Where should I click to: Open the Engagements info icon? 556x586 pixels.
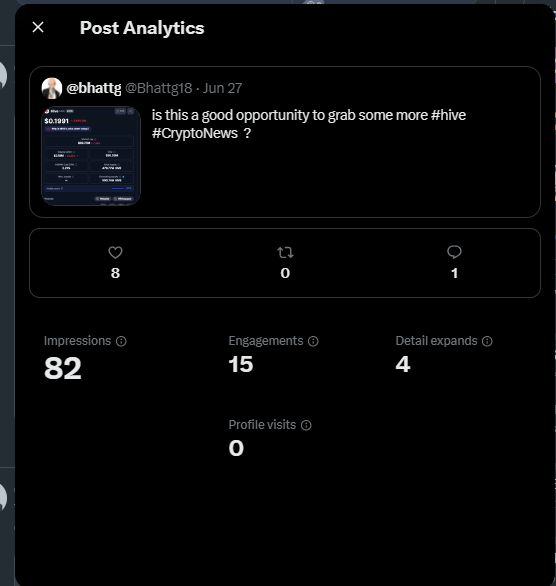point(313,341)
